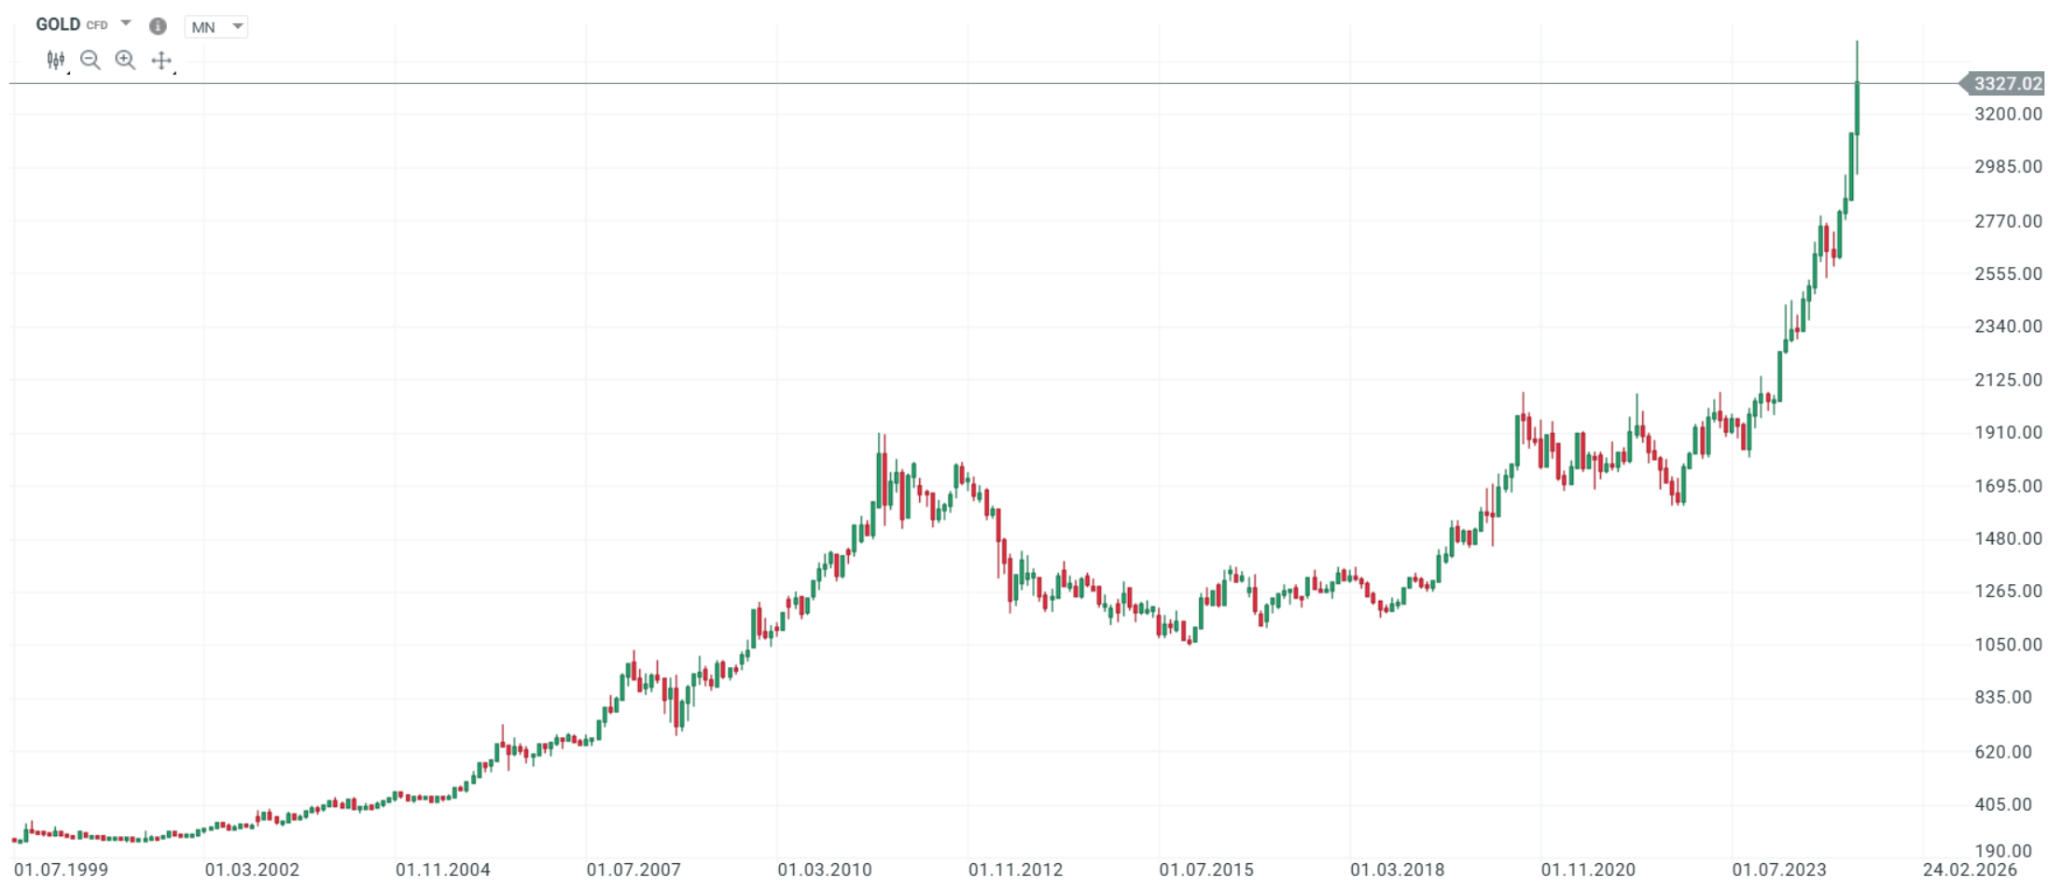Select the 01.03.2010 date on the axis

[824, 869]
